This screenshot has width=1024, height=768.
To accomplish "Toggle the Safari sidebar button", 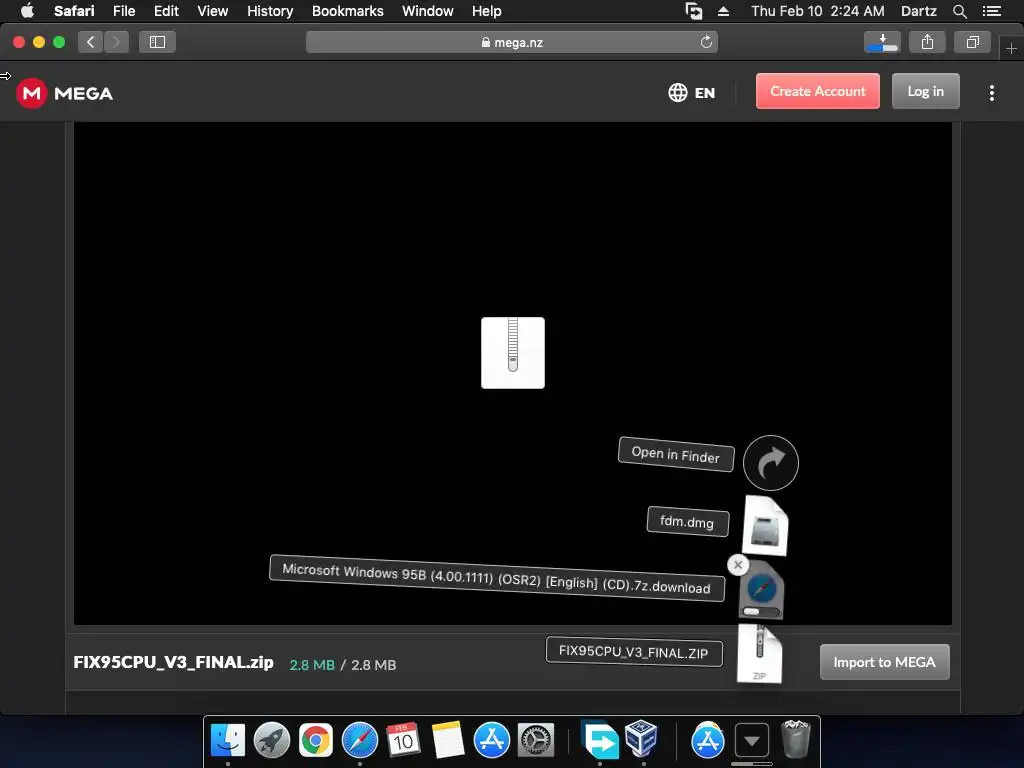I will 157,42.
